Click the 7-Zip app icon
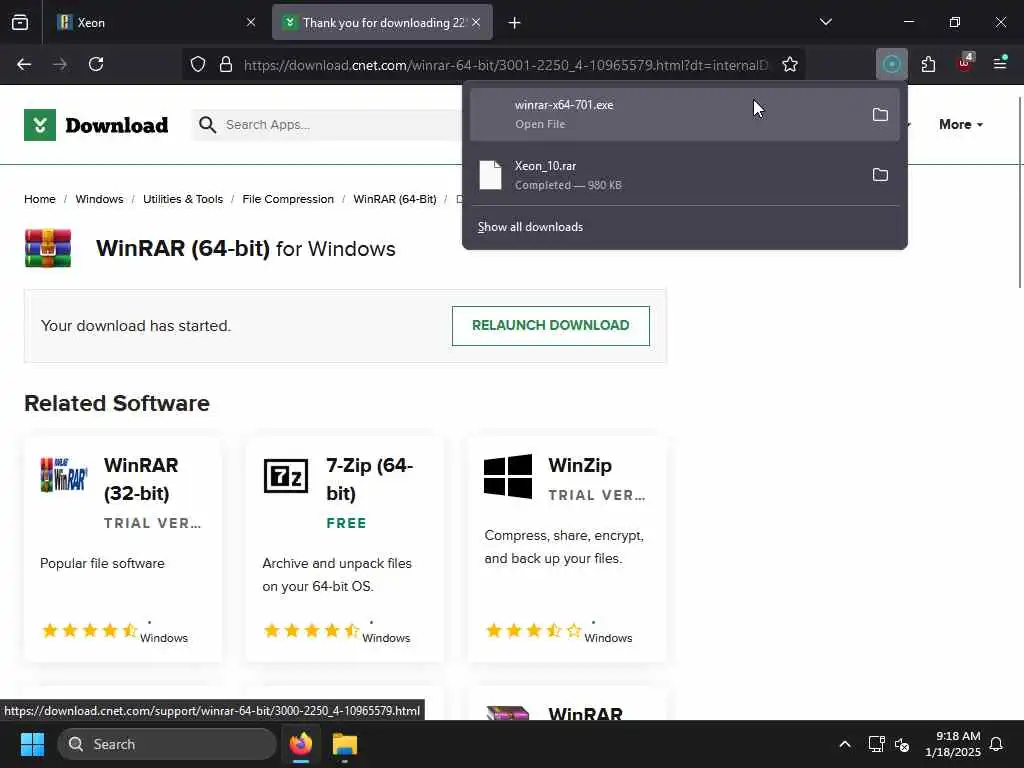Image resolution: width=1024 pixels, height=768 pixels. click(x=285, y=475)
